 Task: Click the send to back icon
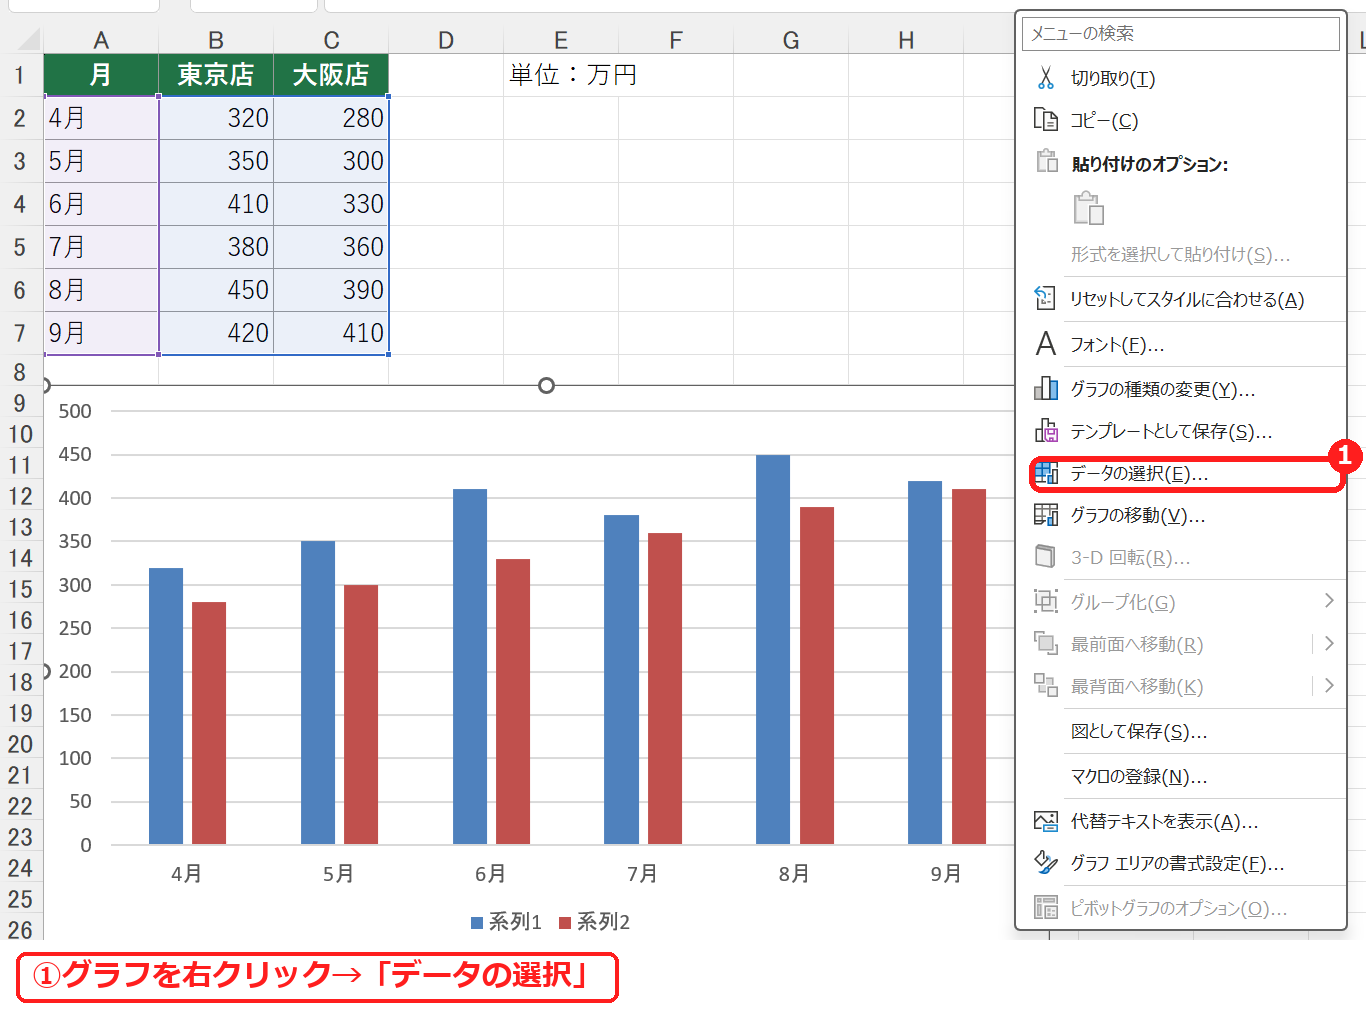1046,685
